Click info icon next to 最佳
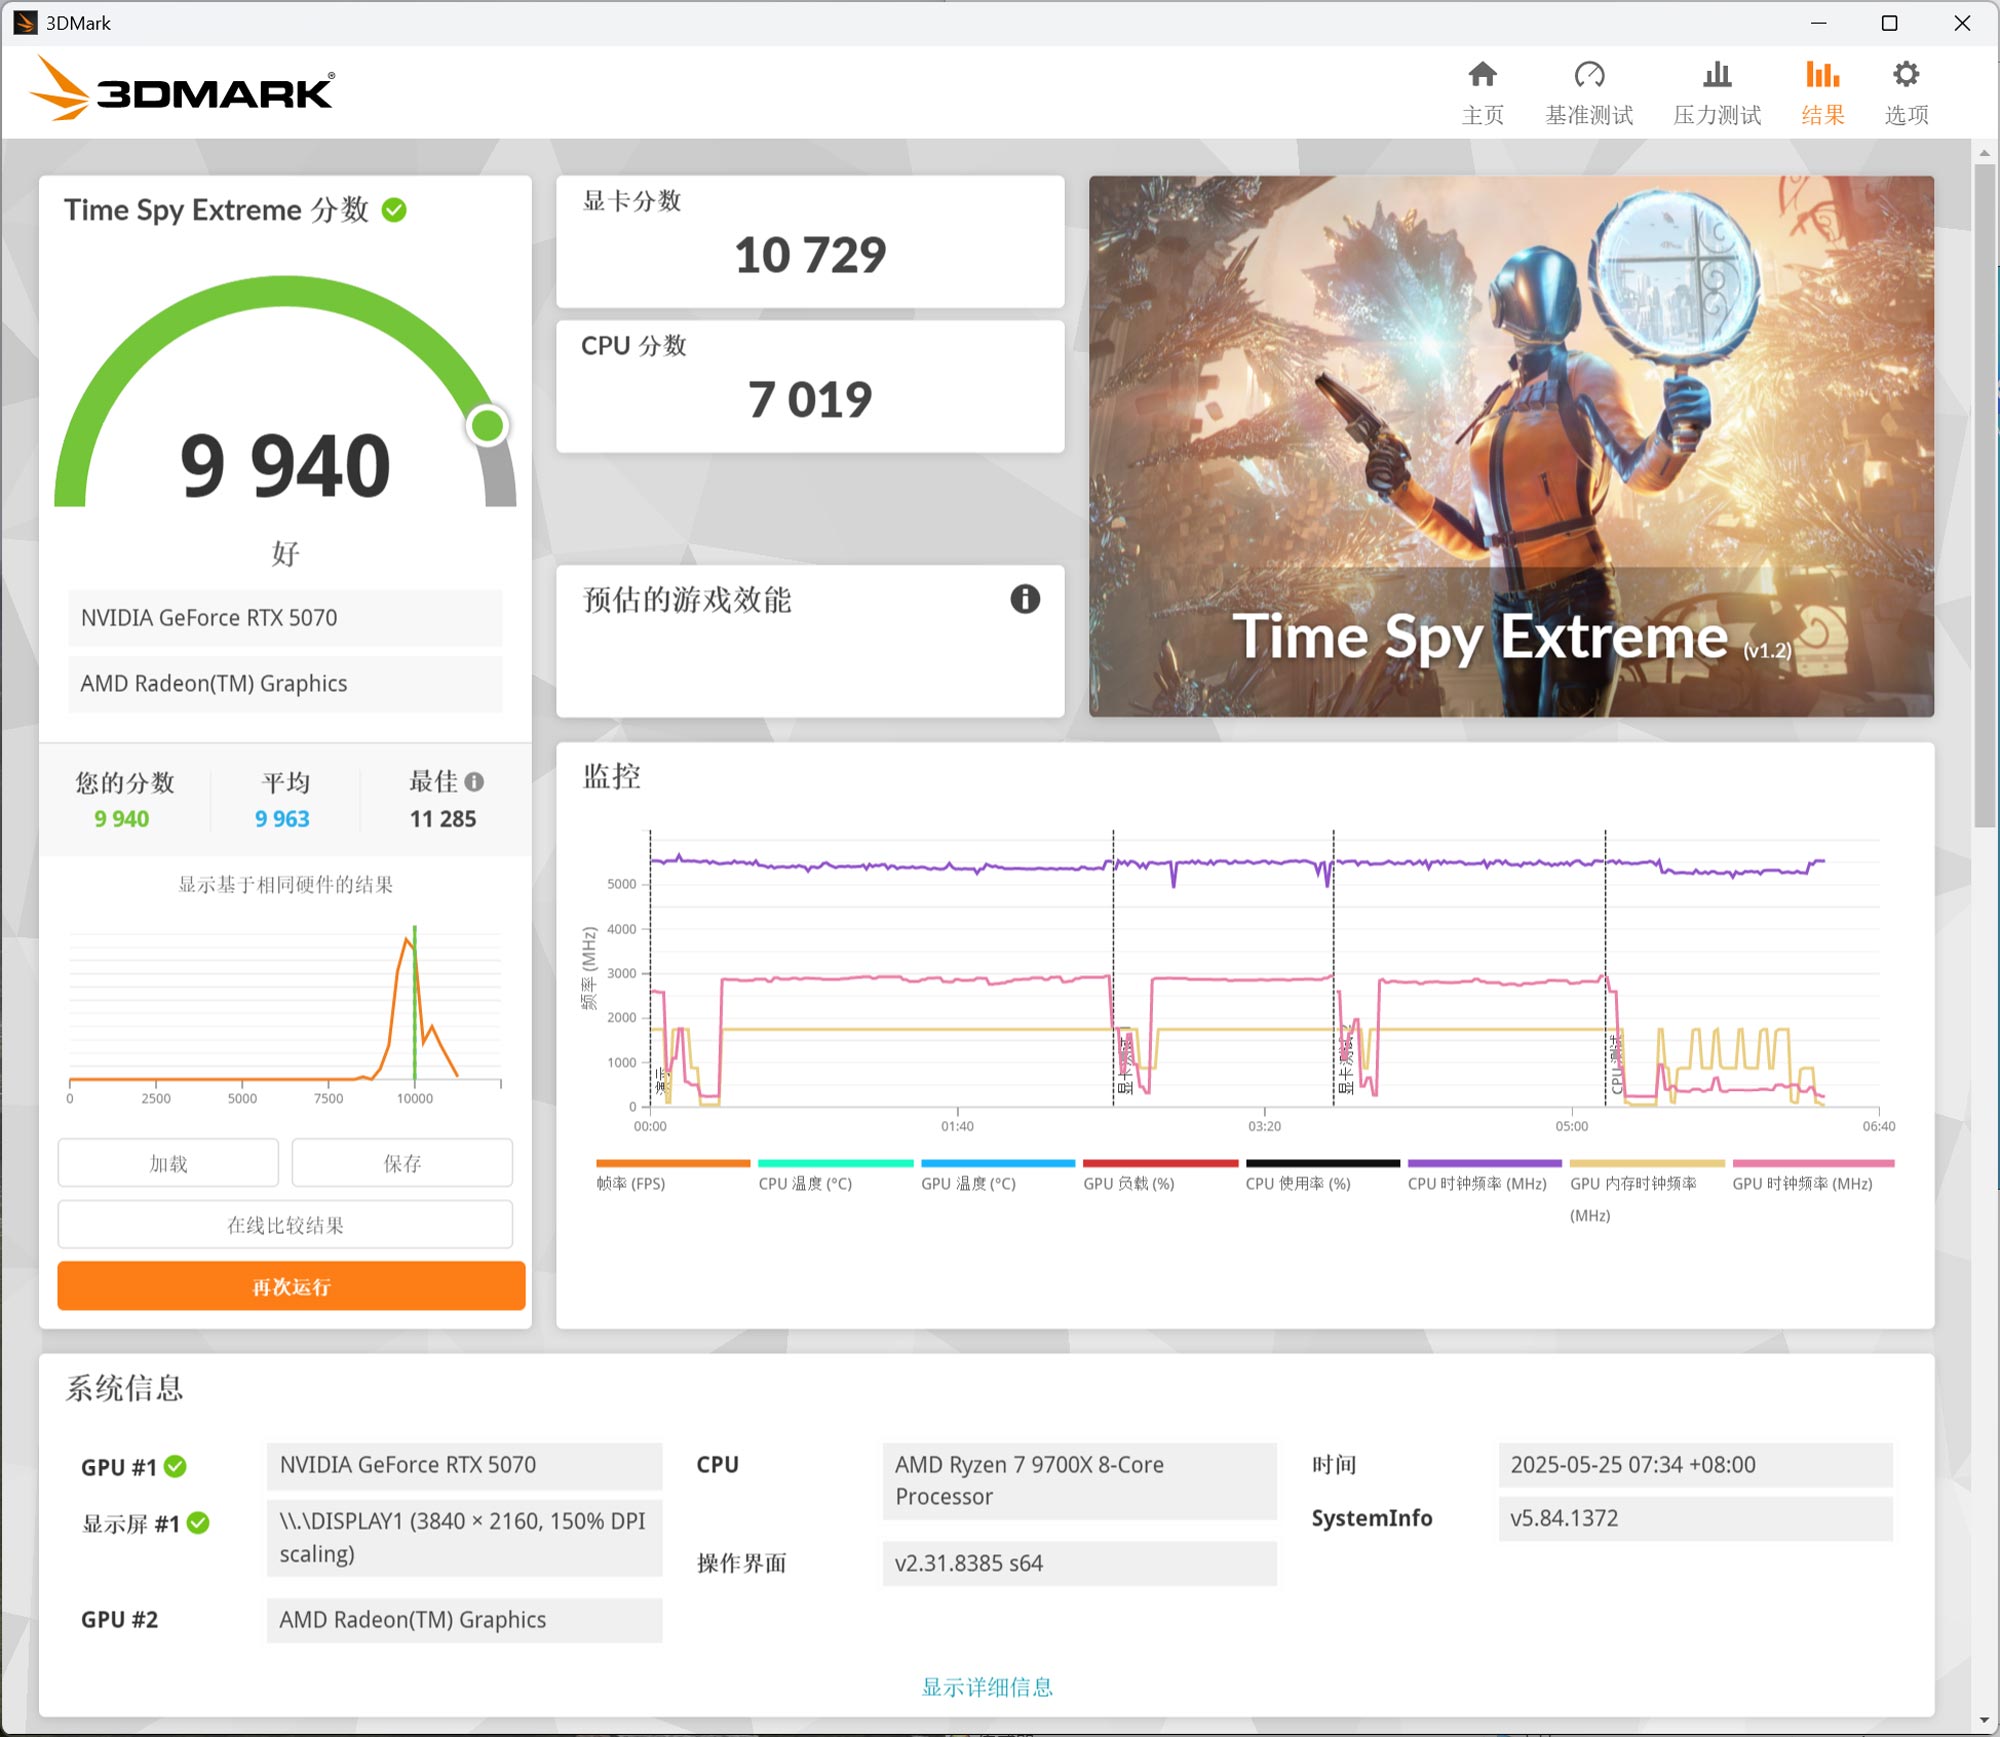Viewport: 2000px width, 1737px height. coord(474,782)
